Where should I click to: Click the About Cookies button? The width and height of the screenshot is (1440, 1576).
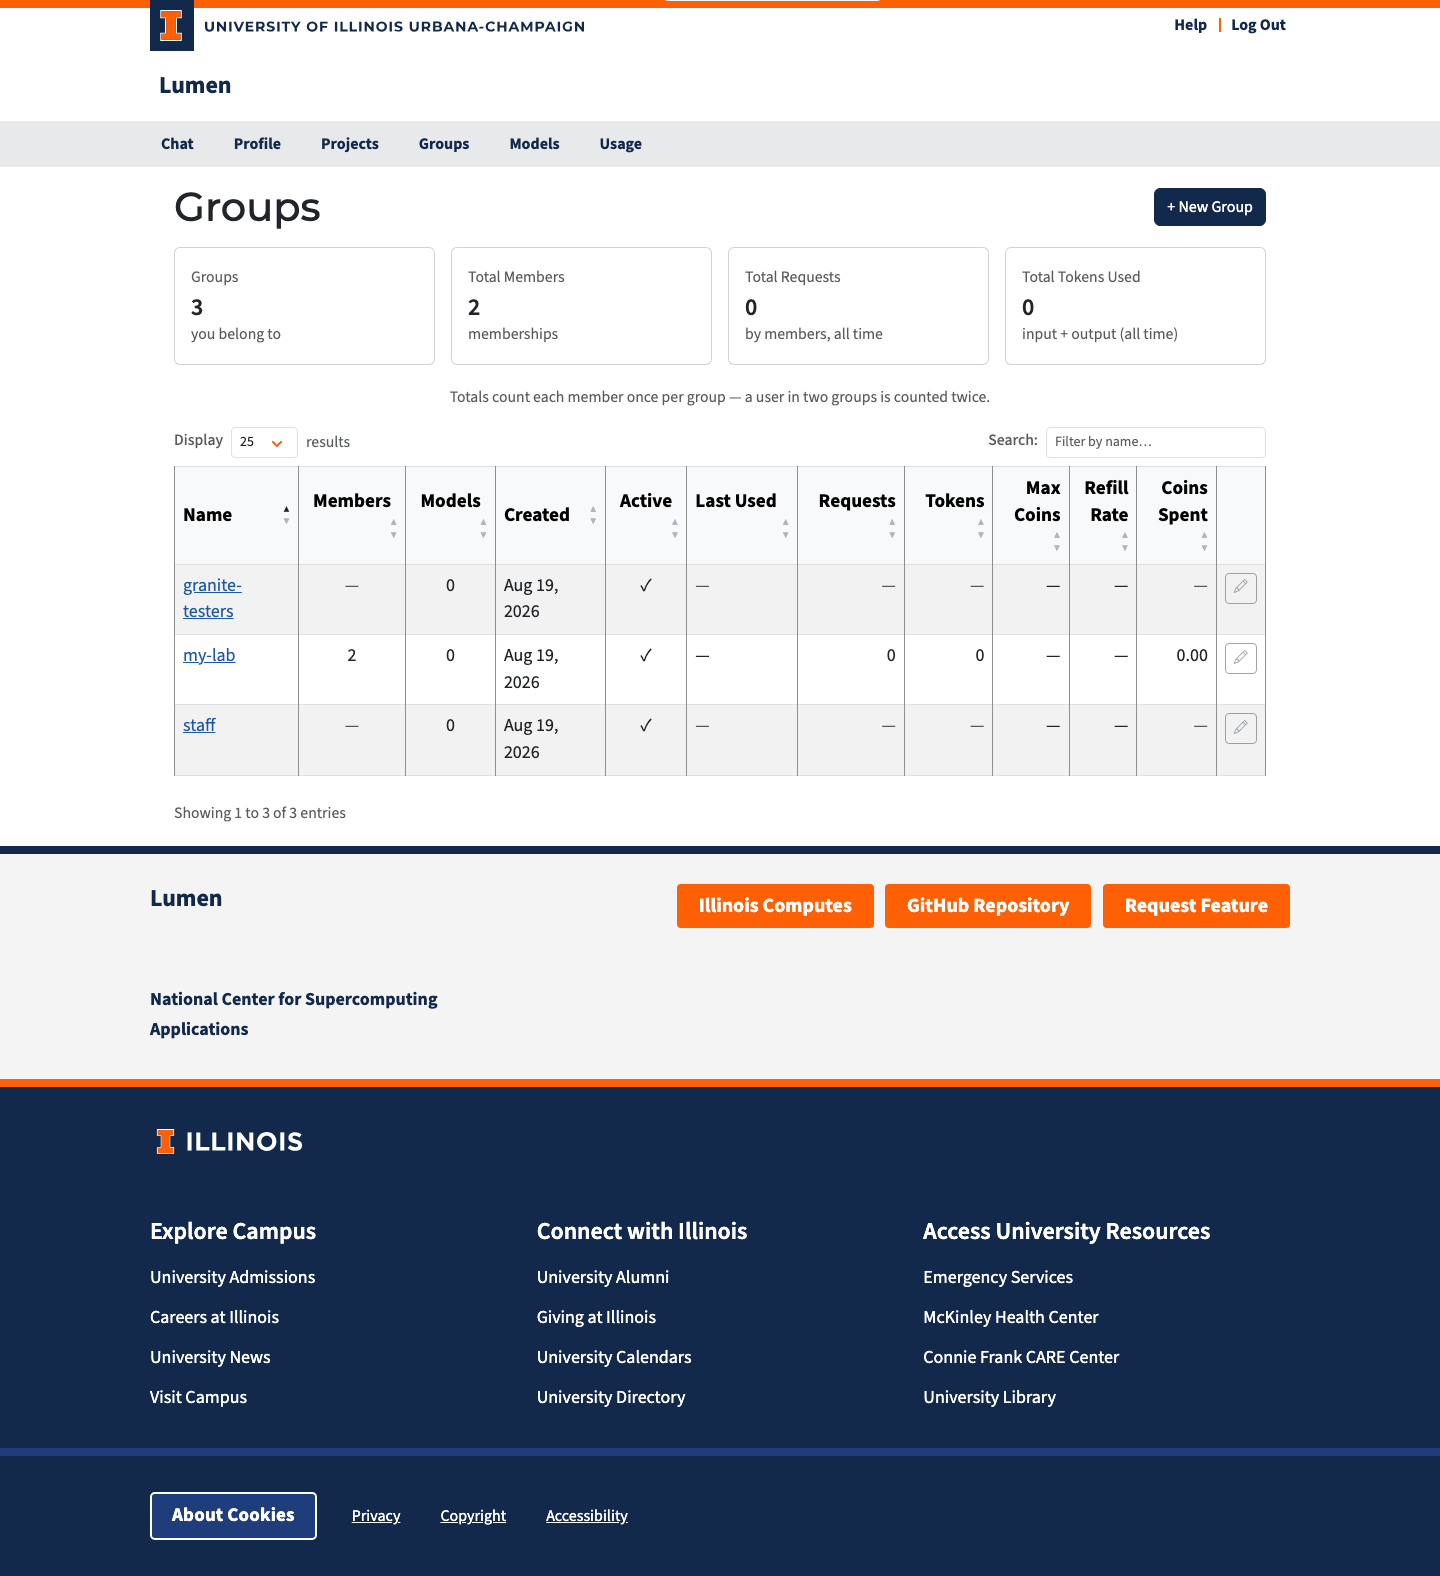point(233,1516)
